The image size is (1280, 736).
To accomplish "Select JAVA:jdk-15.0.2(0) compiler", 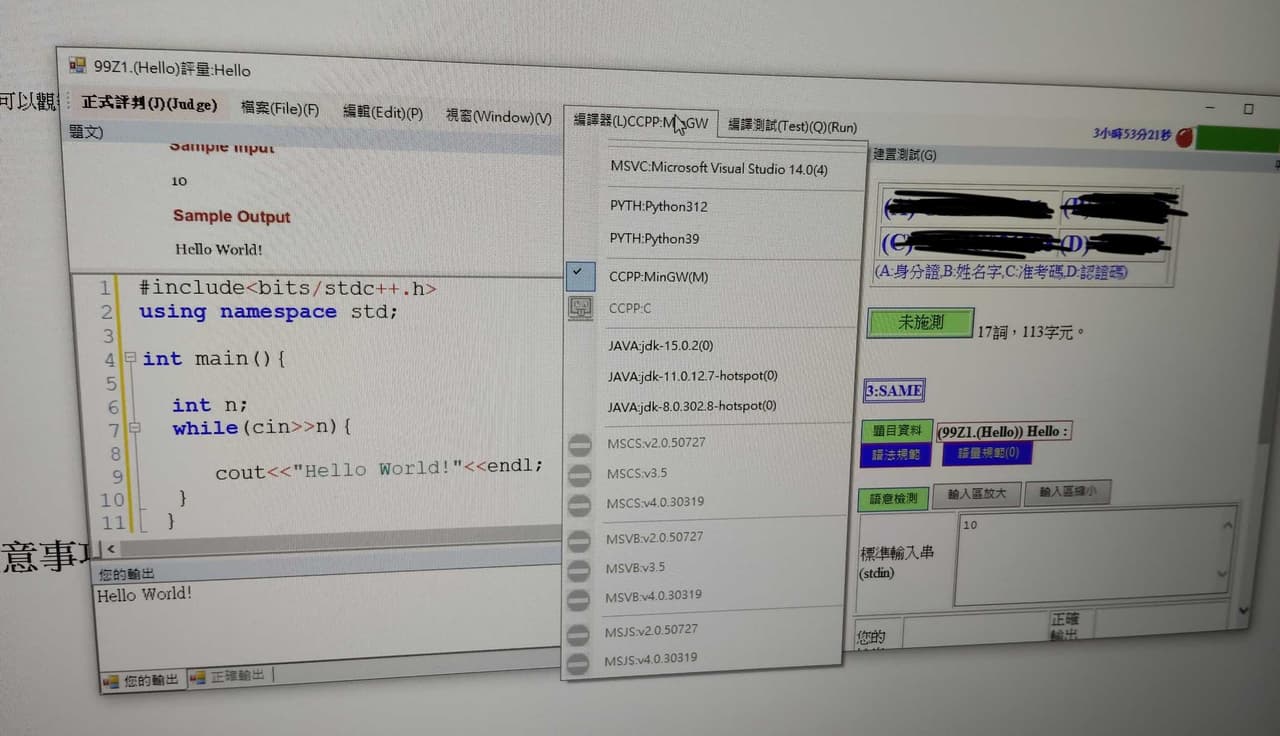I will pos(660,346).
